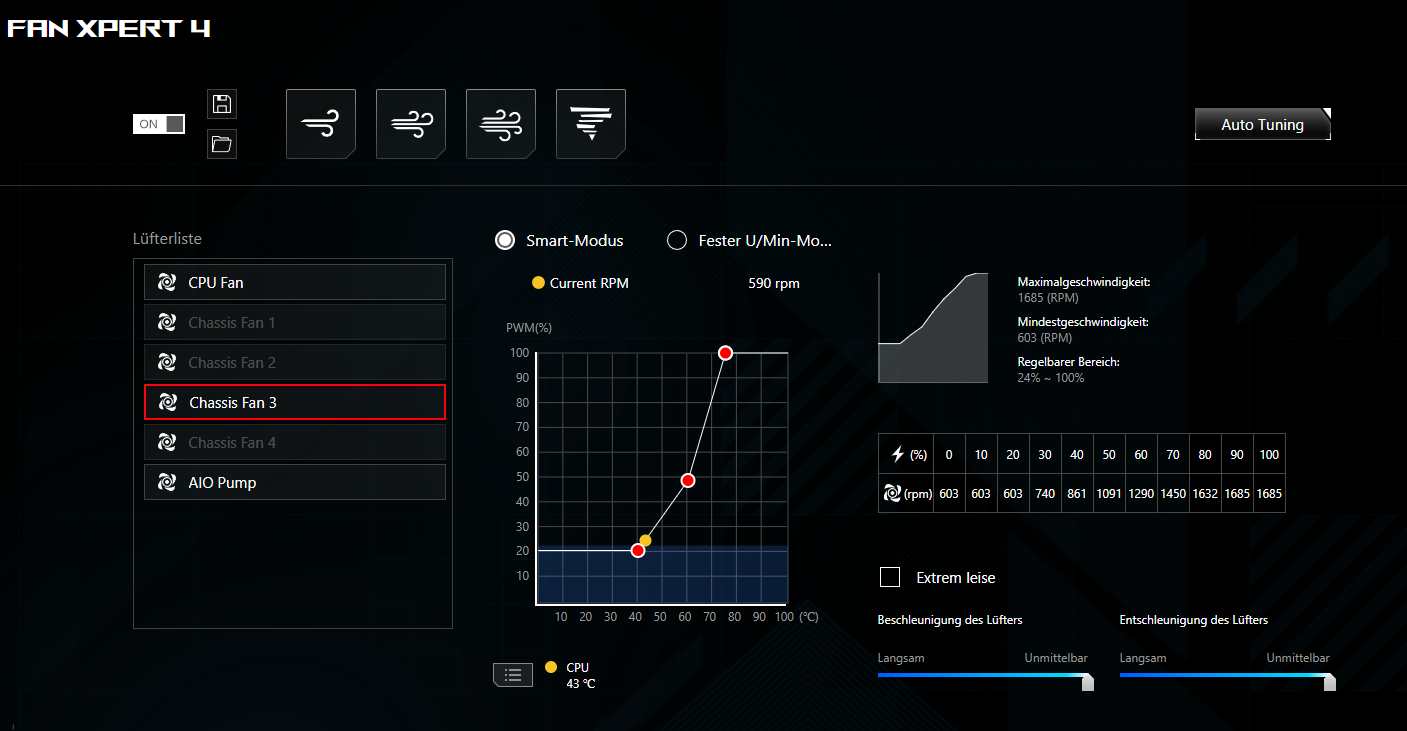Click the red curve point near 50% PWM
The image size is (1407, 731).
pyautogui.click(x=688, y=481)
